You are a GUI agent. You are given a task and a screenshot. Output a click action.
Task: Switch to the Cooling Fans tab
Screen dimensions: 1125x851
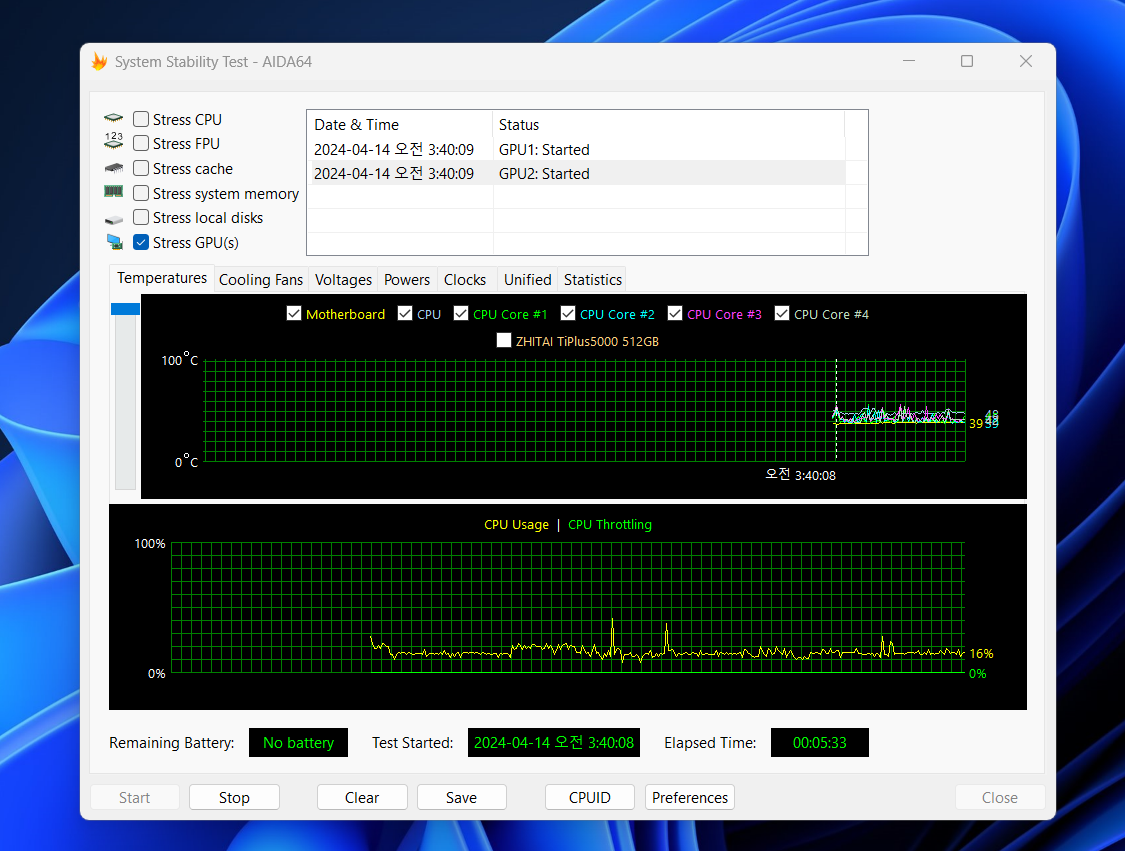(x=260, y=280)
